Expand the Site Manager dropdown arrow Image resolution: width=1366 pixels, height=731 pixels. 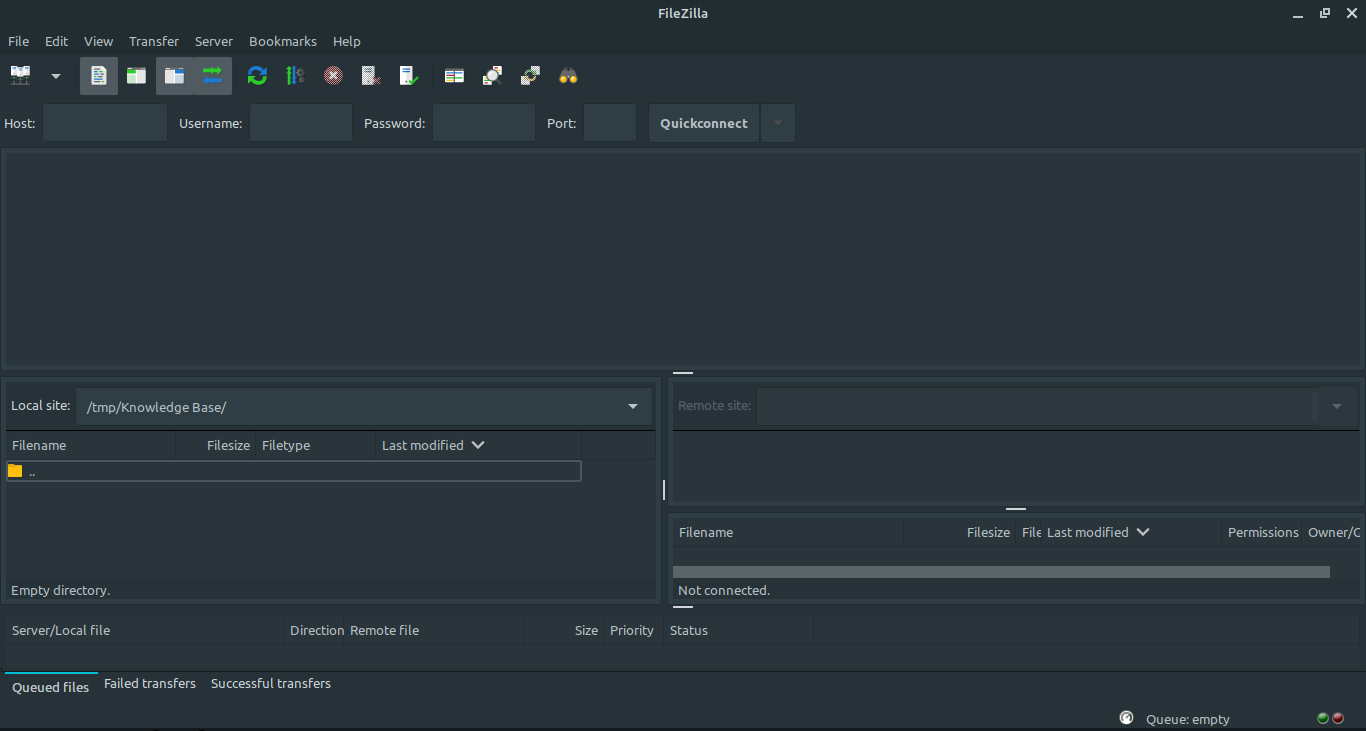(55, 76)
